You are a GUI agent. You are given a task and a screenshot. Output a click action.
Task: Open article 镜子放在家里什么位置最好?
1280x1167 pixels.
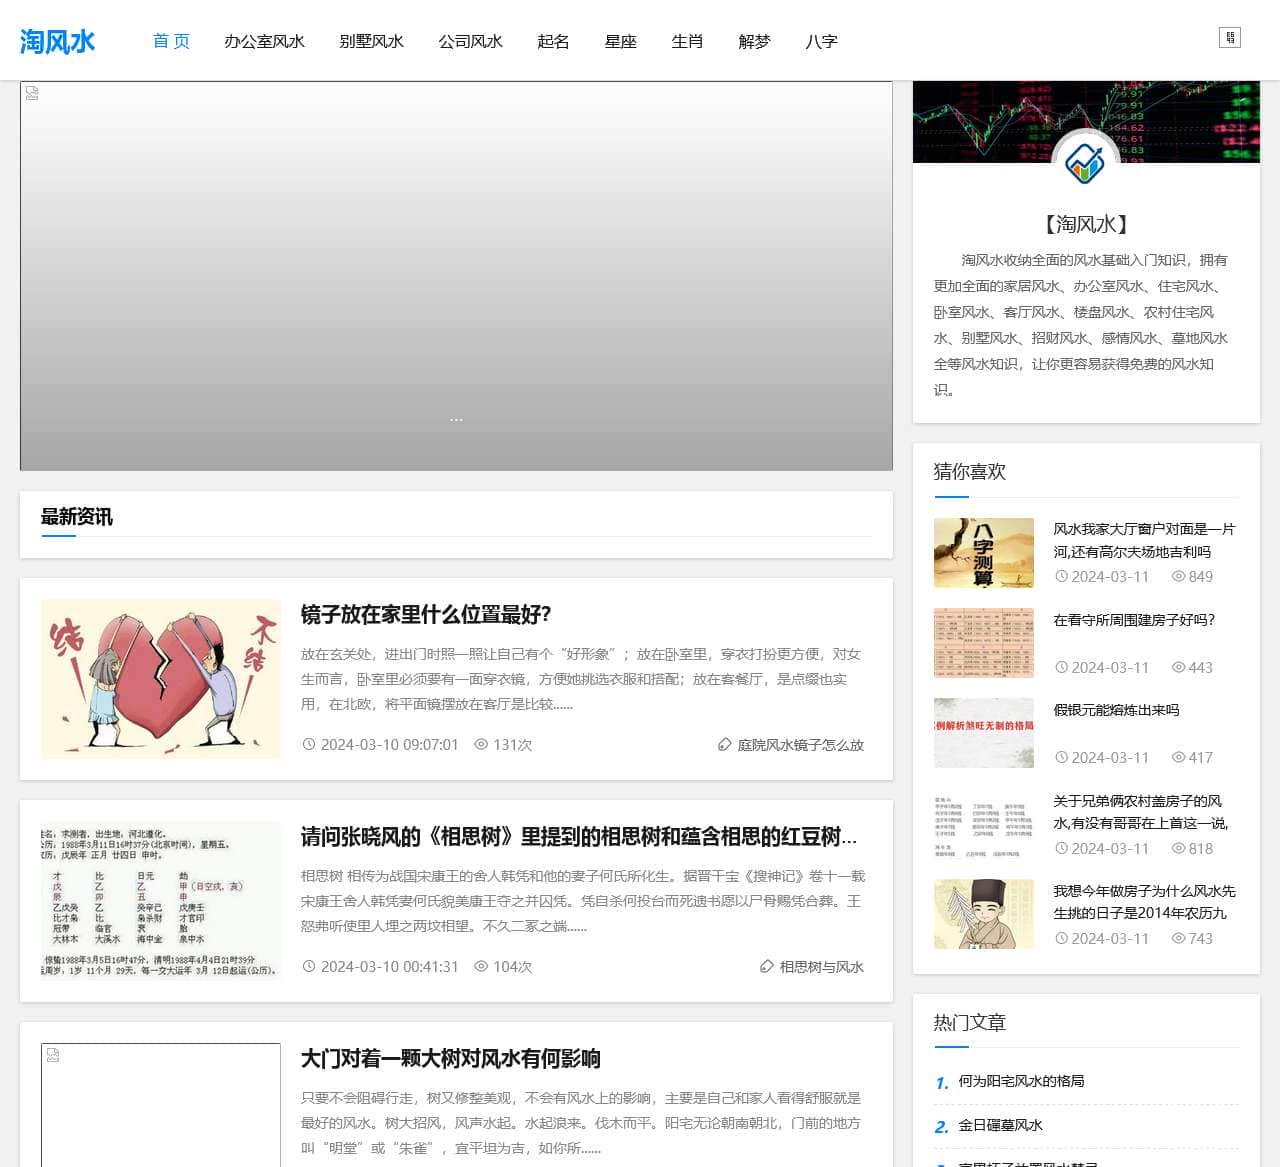[426, 614]
